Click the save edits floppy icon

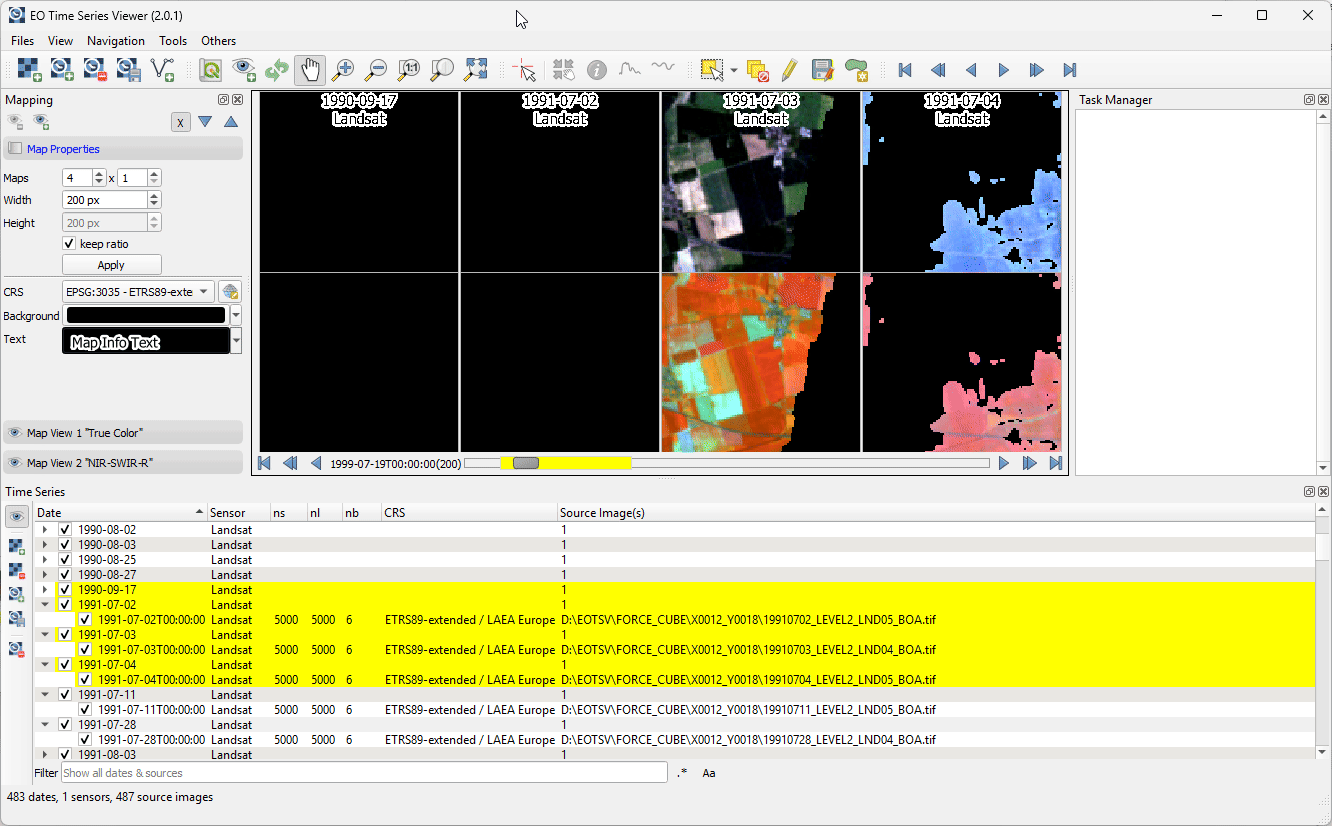tap(823, 69)
